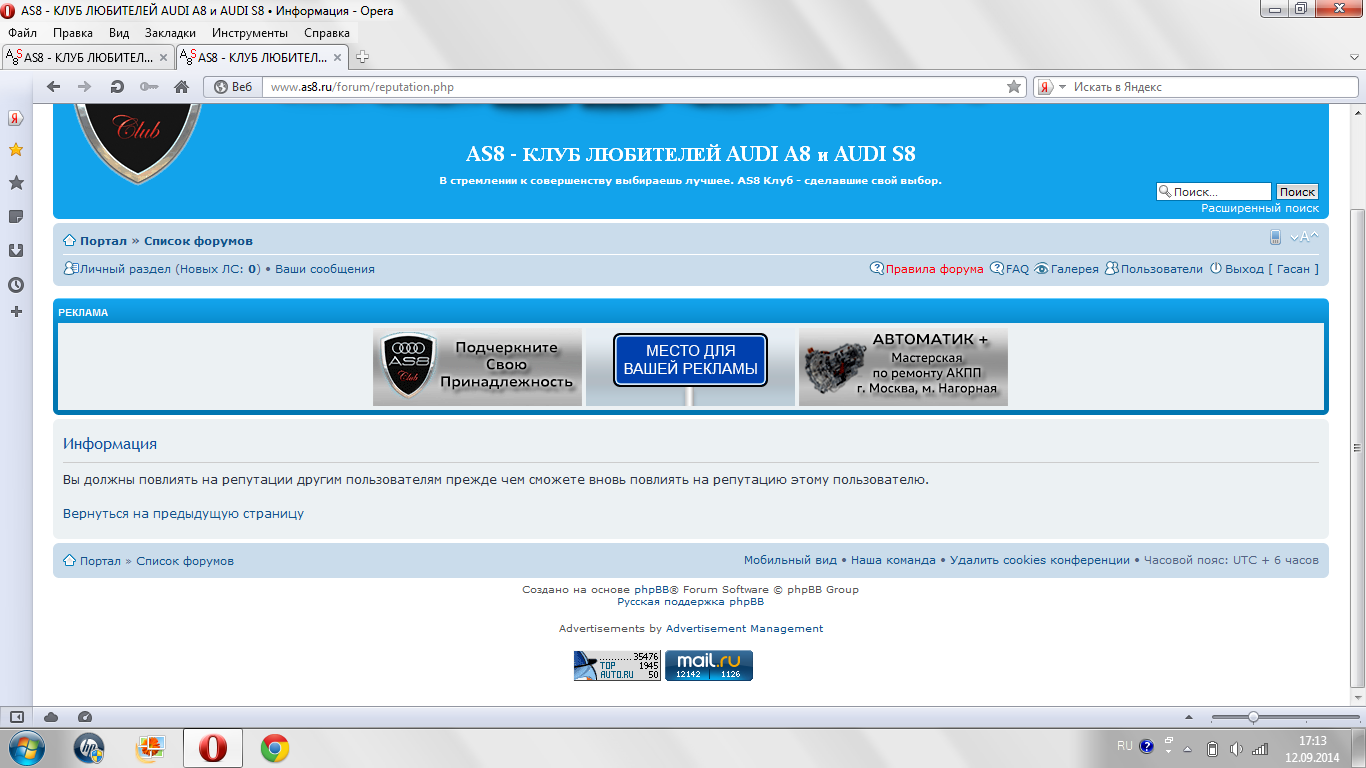Viewport: 1366px width, 768px height.
Task: Open History clock panel in sidebar
Action: (x=16, y=284)
